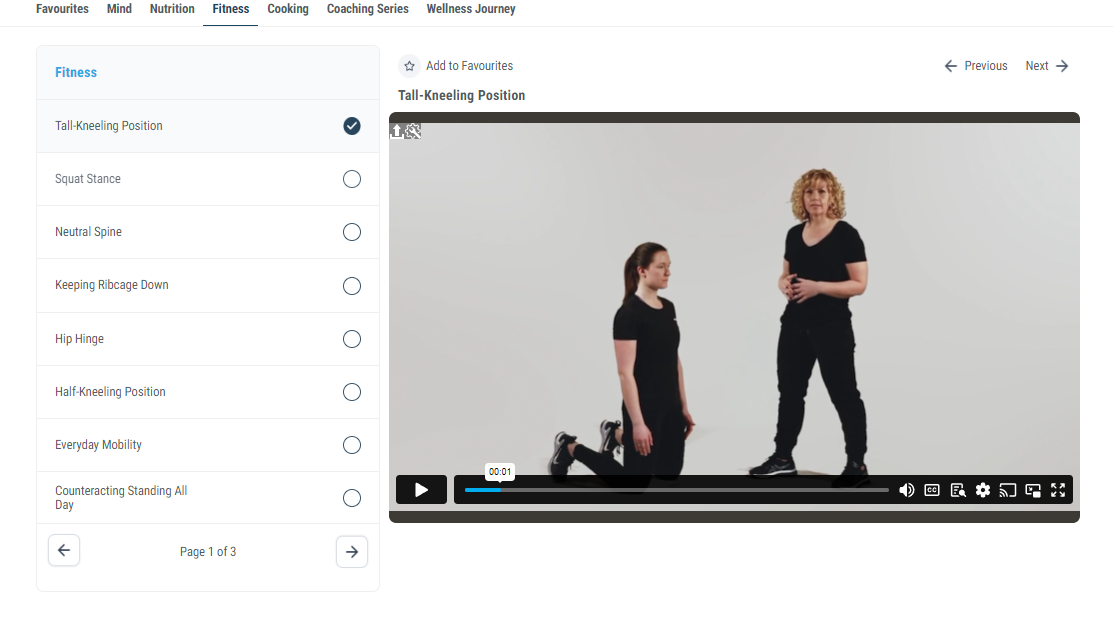
Task: Play the Tall-Kneeling Position video
Action: [421, 490]
